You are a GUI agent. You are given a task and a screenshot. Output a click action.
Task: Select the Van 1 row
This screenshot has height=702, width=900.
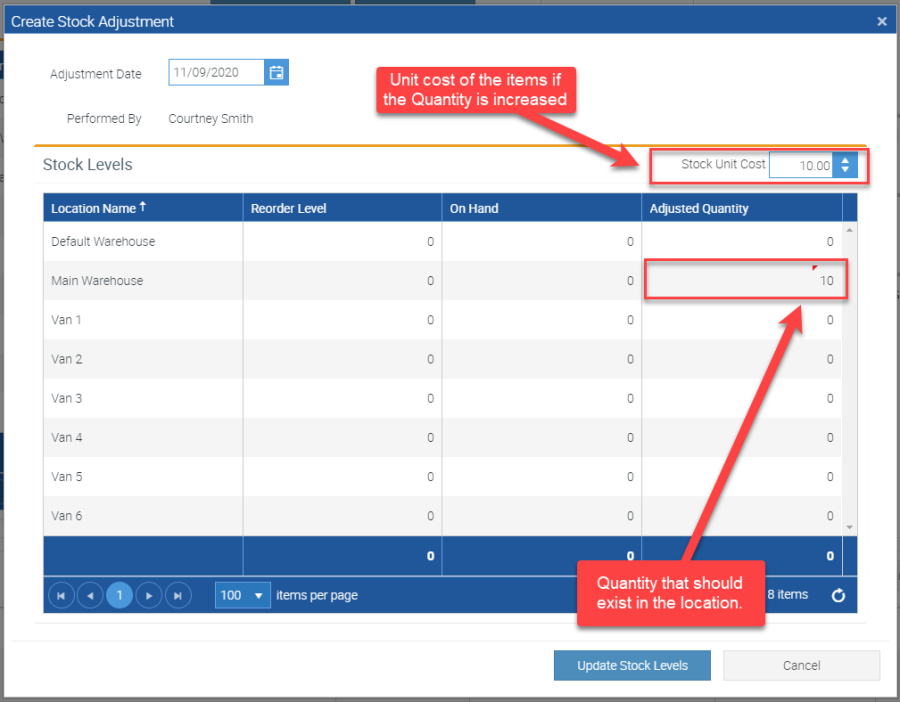click(x=443, y=320)
